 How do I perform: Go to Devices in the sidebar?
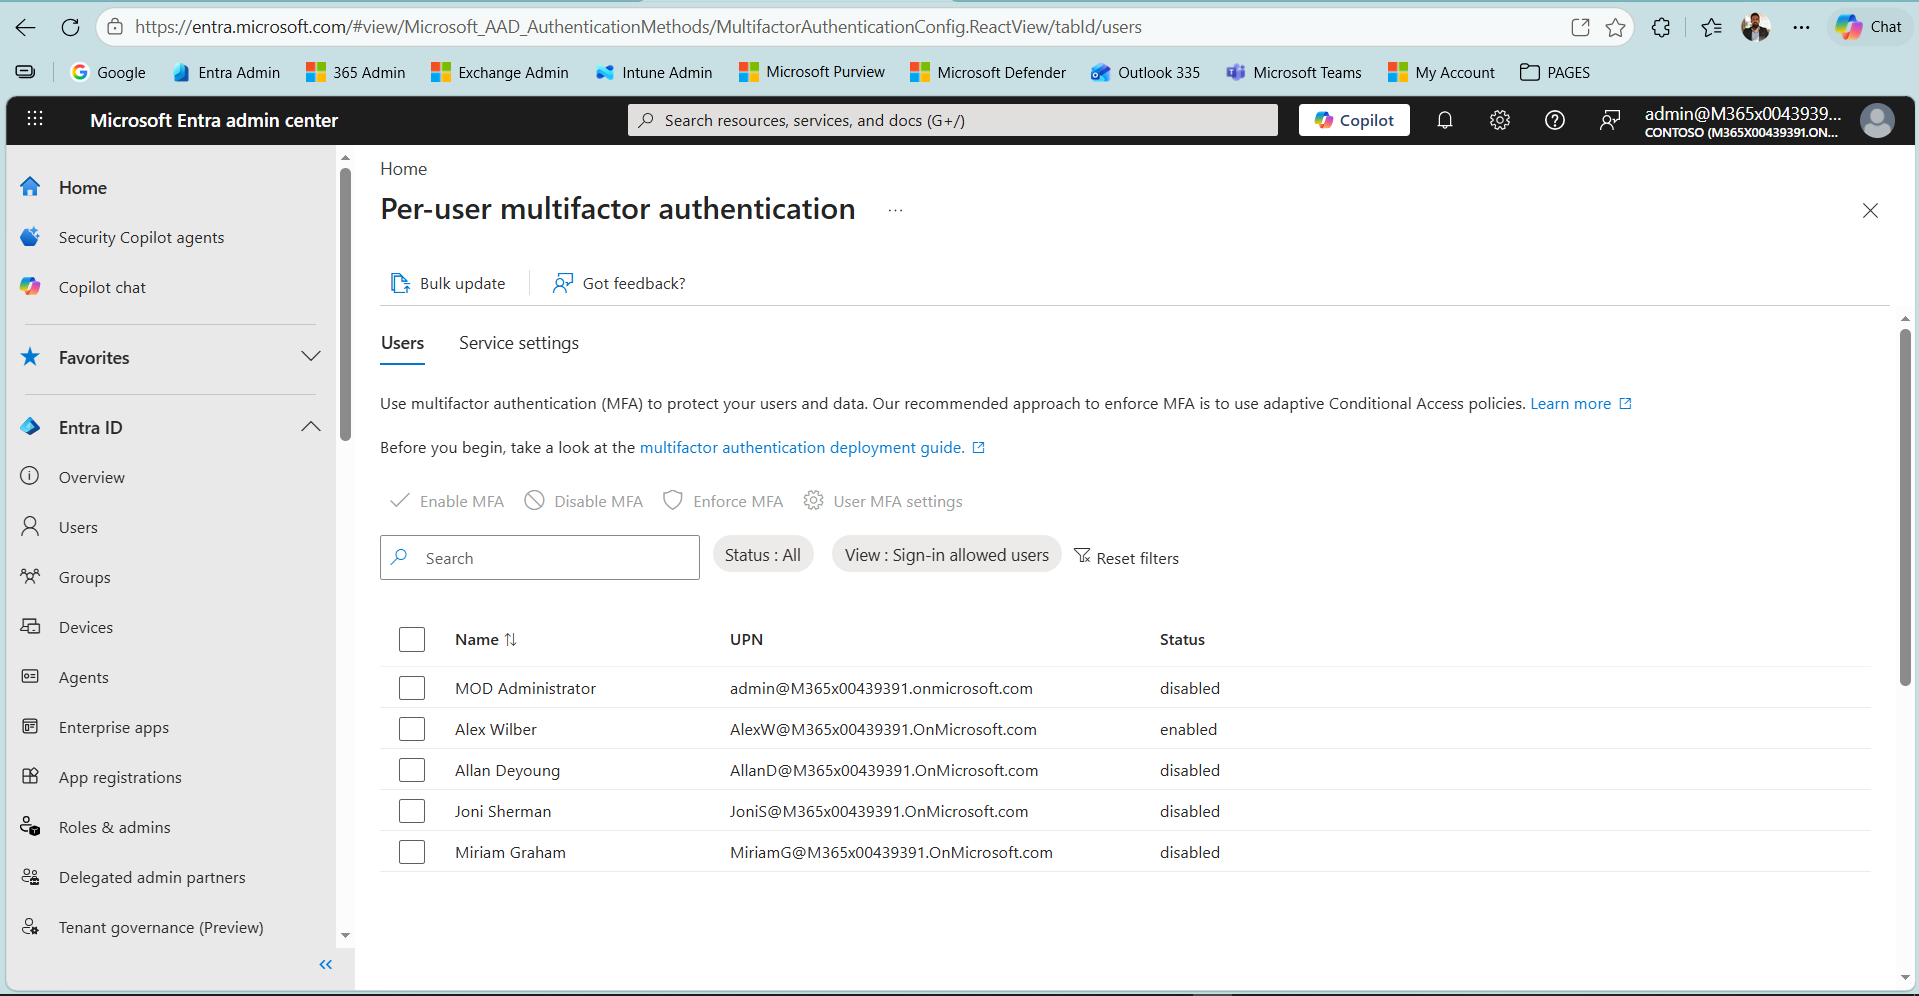click(85, 627)
